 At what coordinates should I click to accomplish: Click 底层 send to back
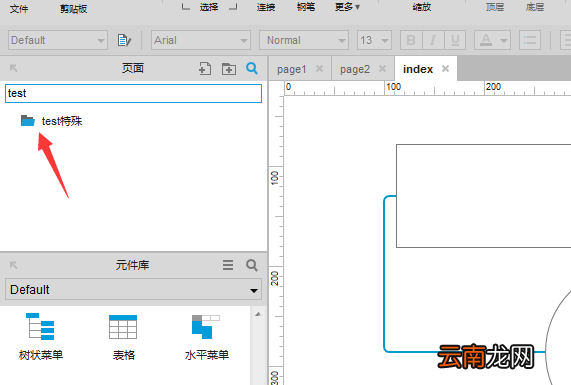point(535,7)
